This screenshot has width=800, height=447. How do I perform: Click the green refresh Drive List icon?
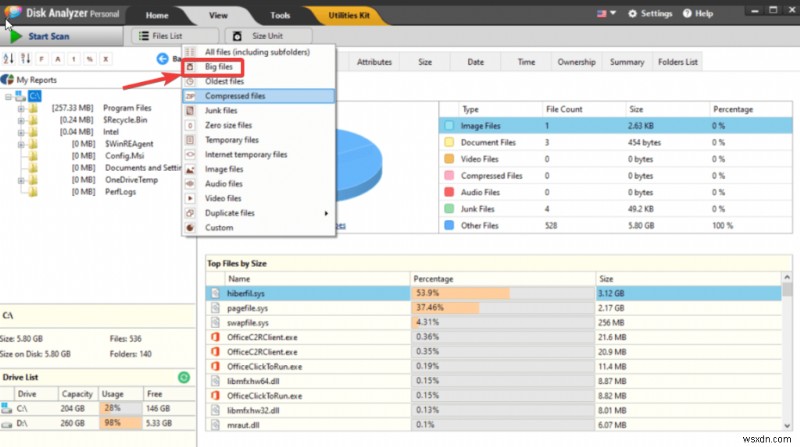pos(184,377)
